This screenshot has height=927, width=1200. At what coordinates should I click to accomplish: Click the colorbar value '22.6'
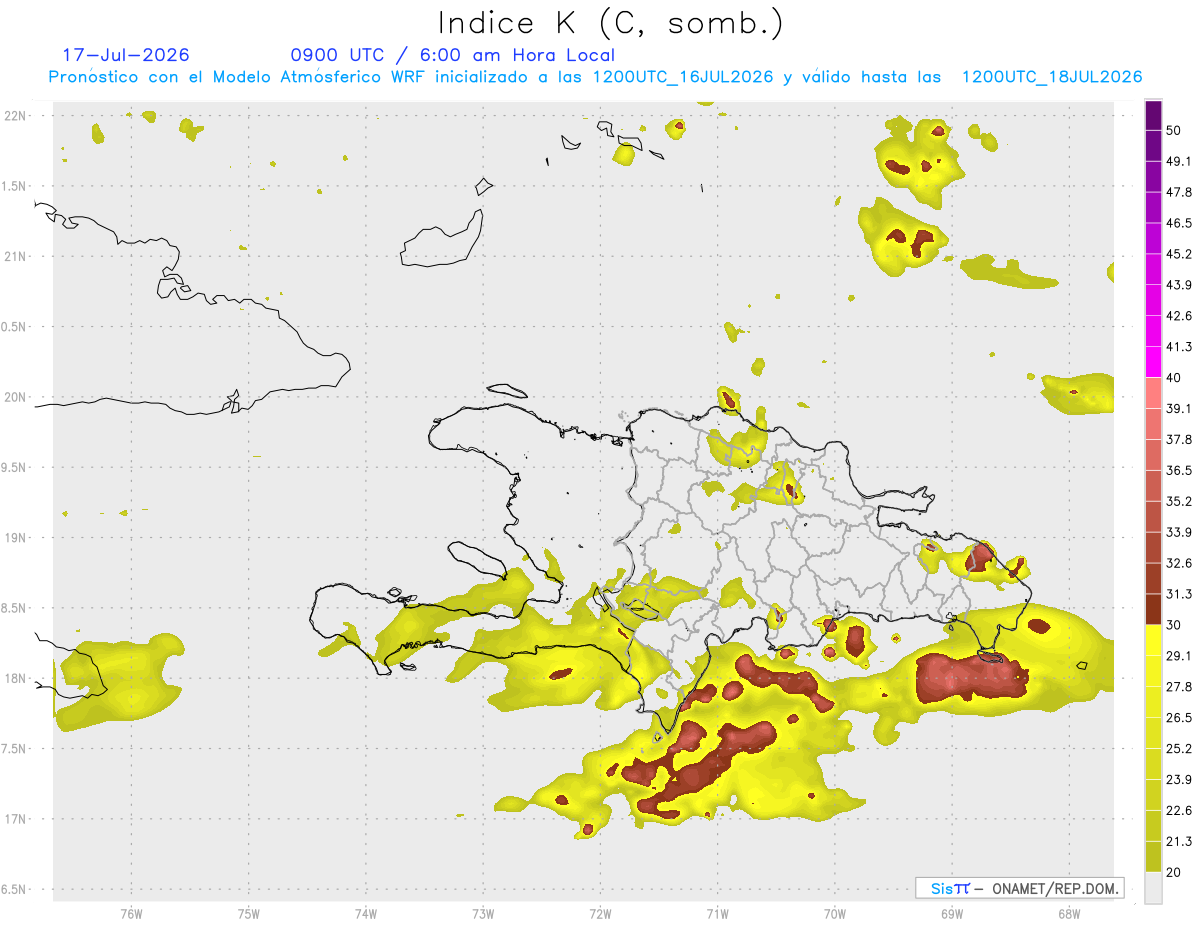(x=1179, y=811)
